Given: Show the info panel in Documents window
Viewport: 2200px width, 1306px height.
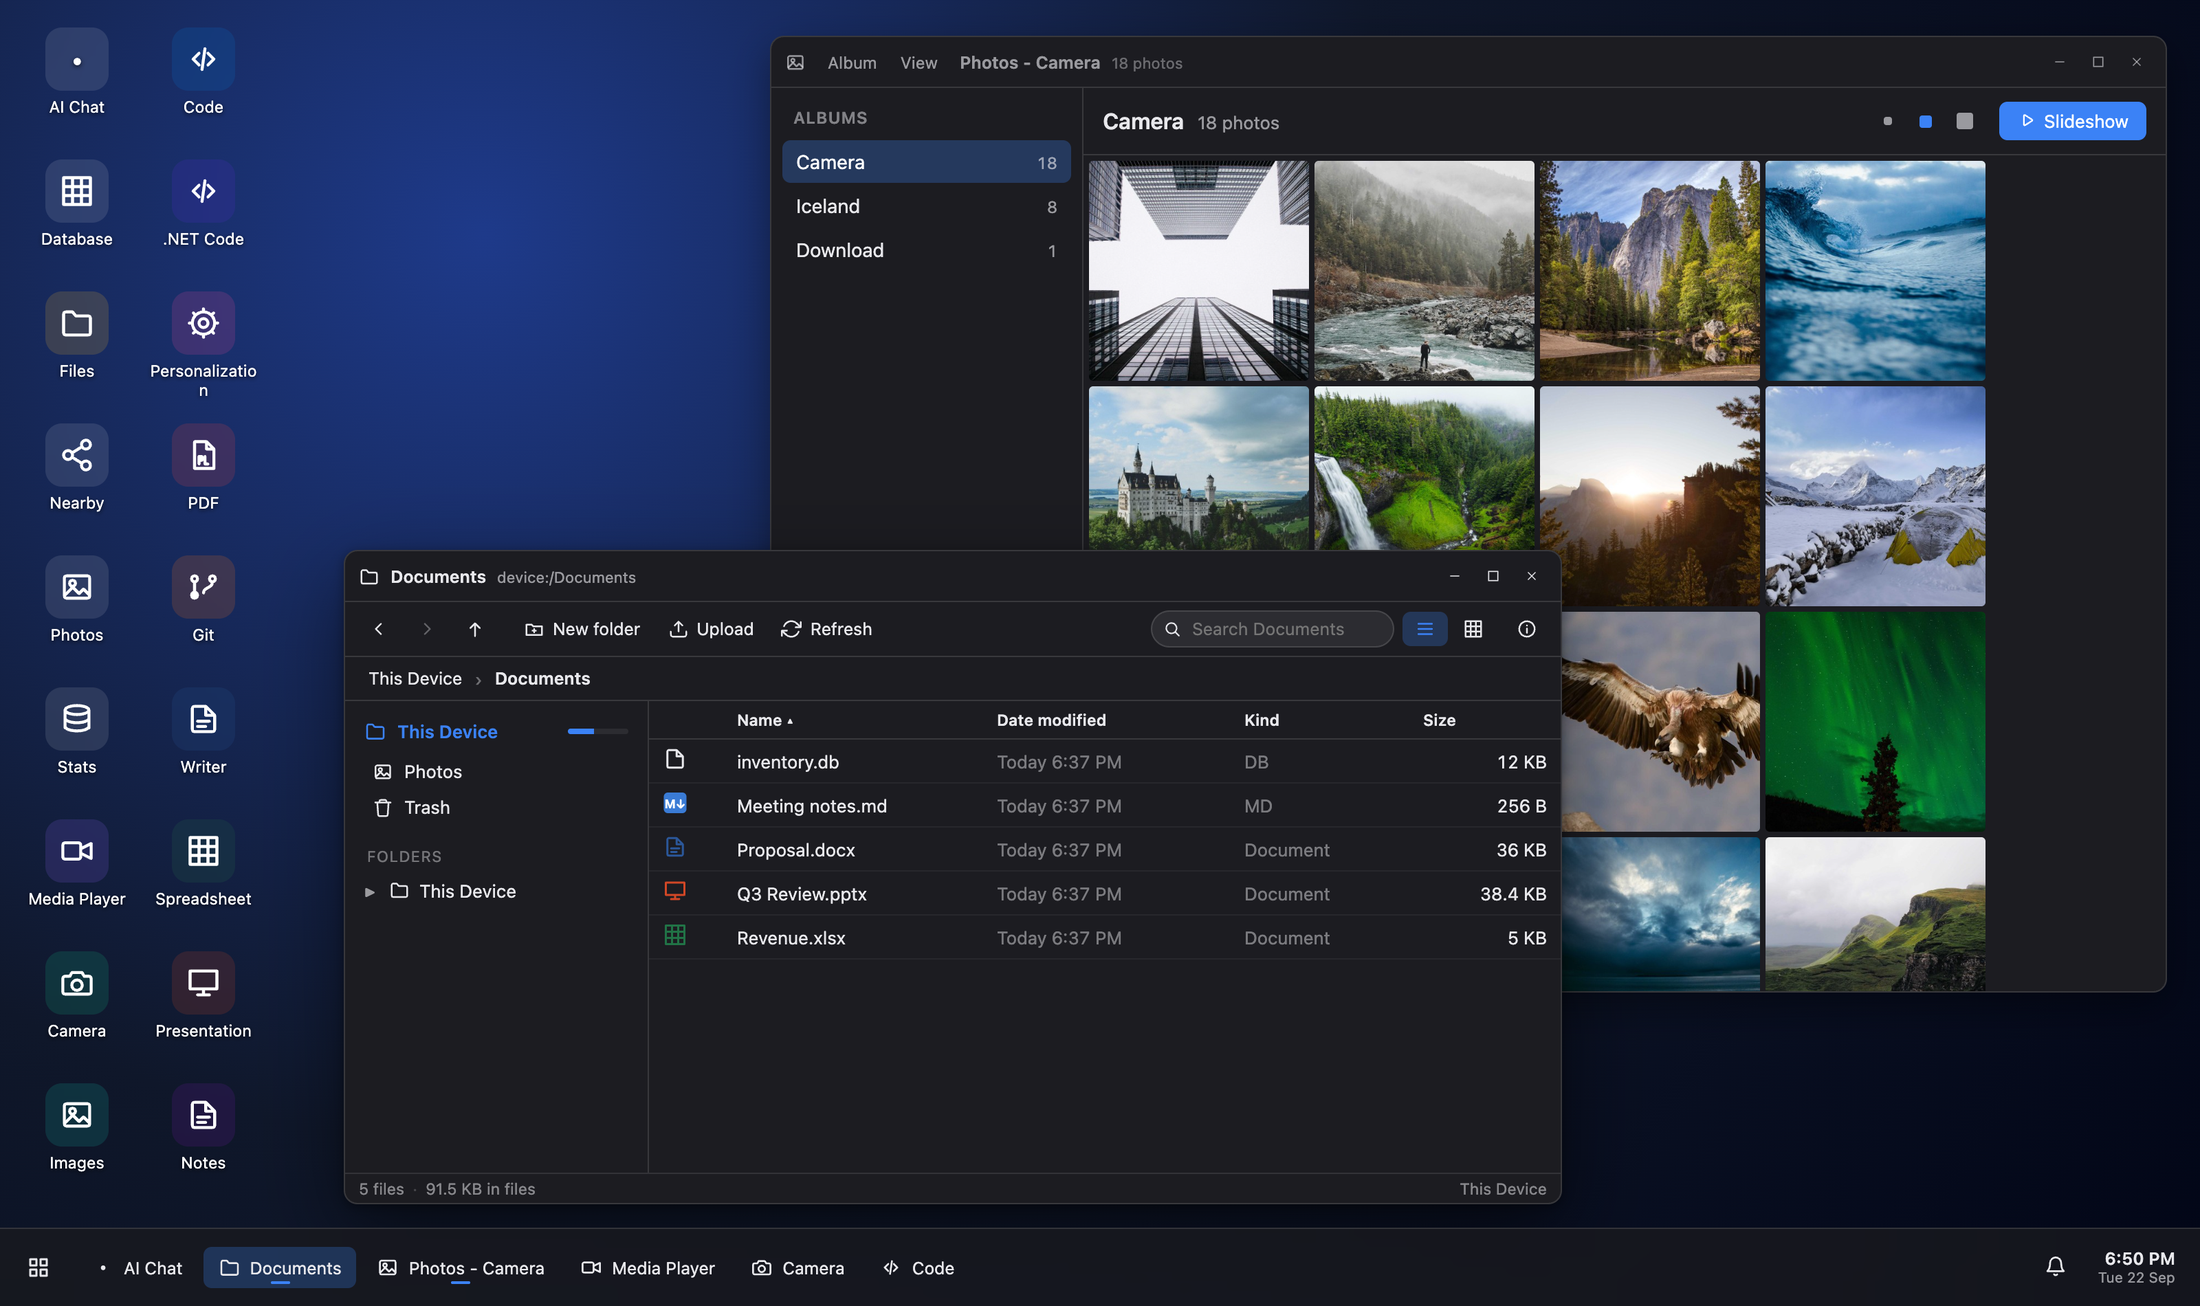Looking at the screenshot, I should pyautogui.click(x=1526, y=629).
